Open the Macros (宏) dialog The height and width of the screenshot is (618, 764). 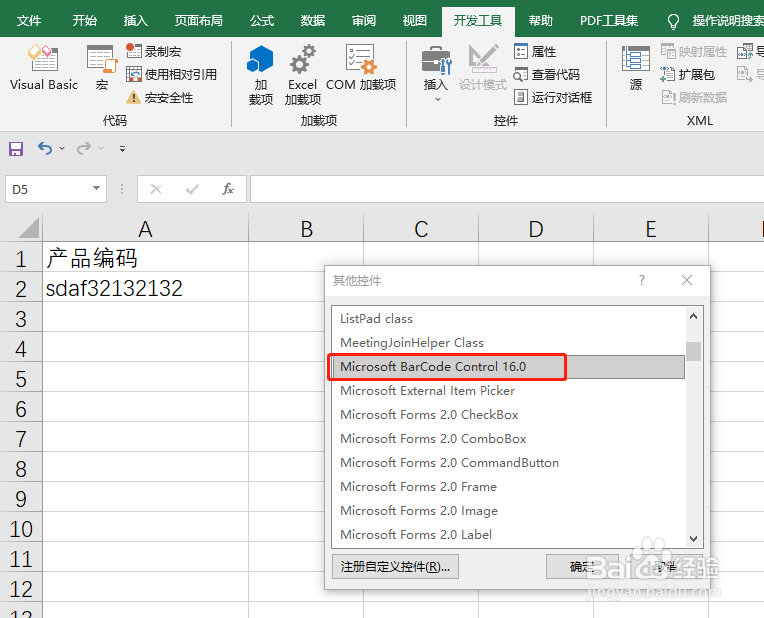[x=102, y=67]
